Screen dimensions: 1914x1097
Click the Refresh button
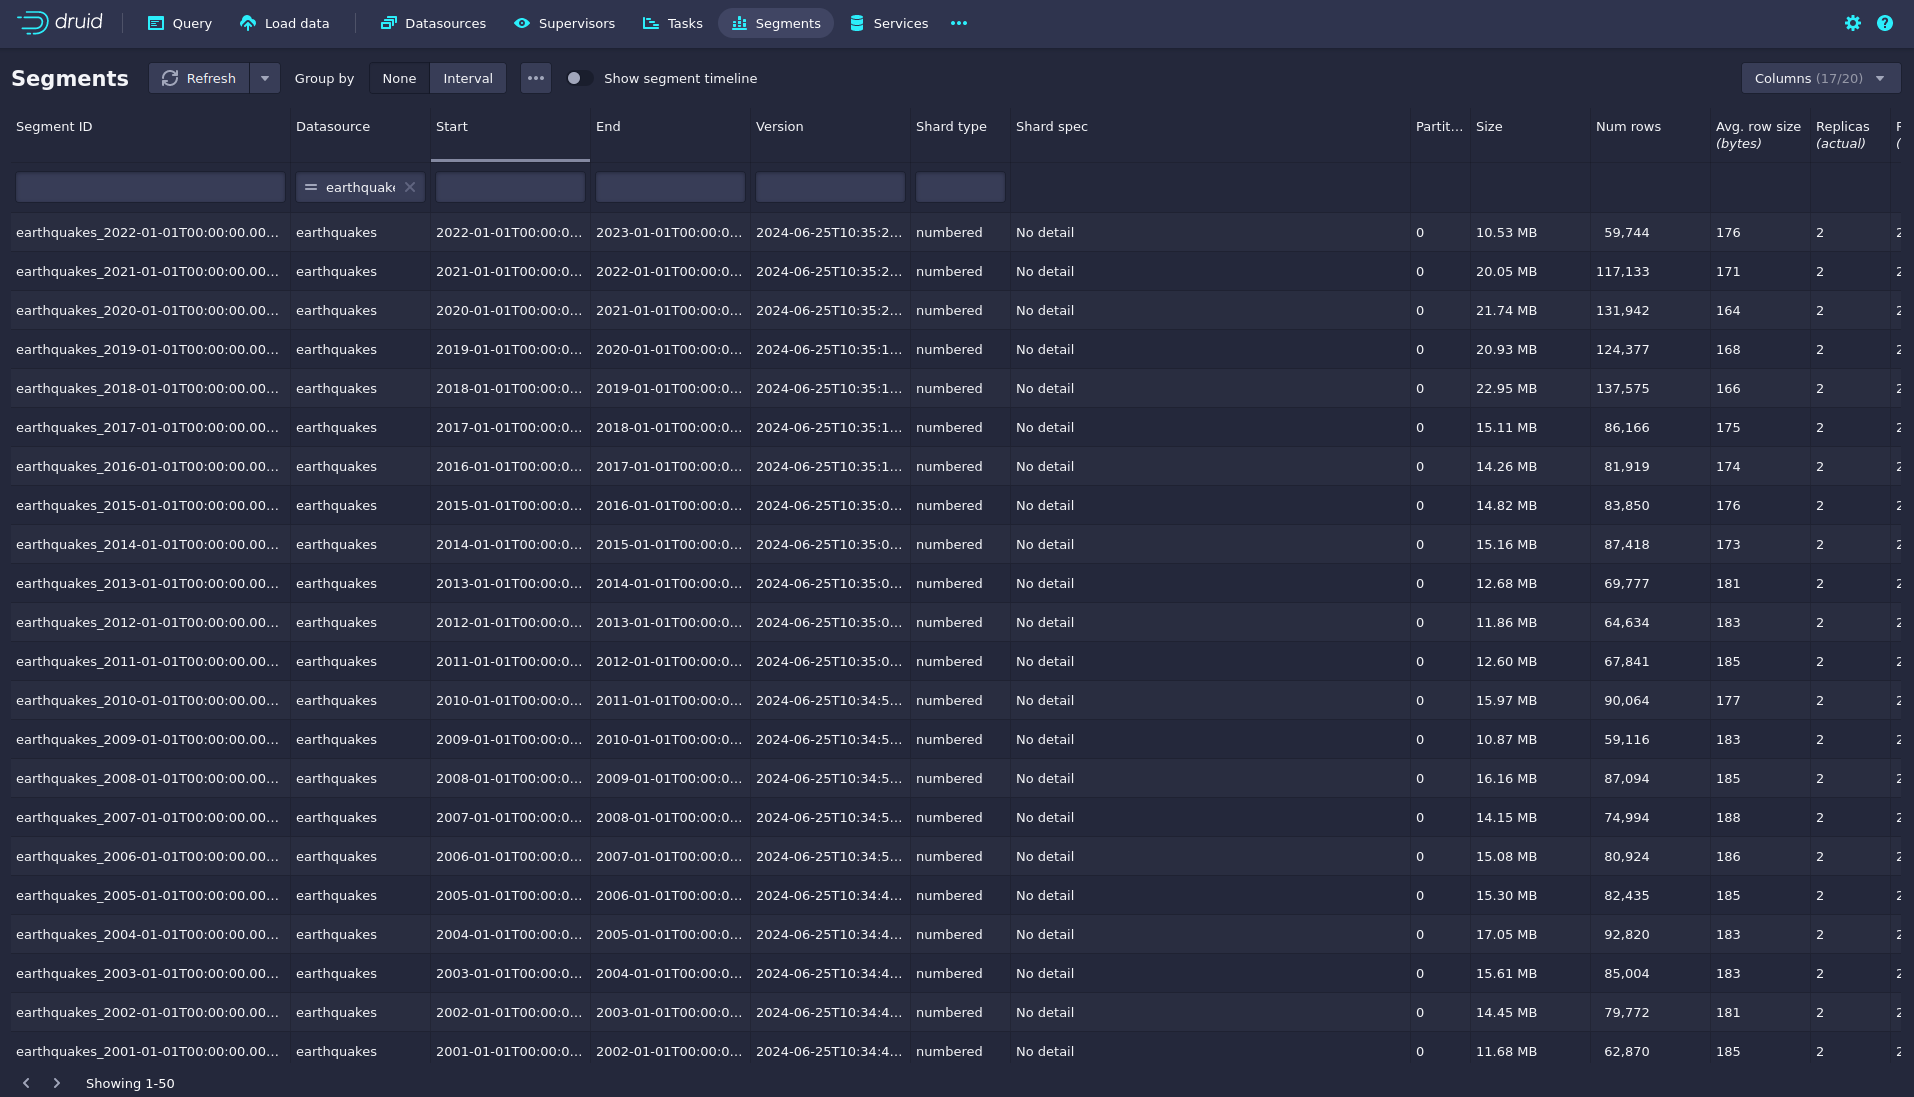tap(199, 78)
